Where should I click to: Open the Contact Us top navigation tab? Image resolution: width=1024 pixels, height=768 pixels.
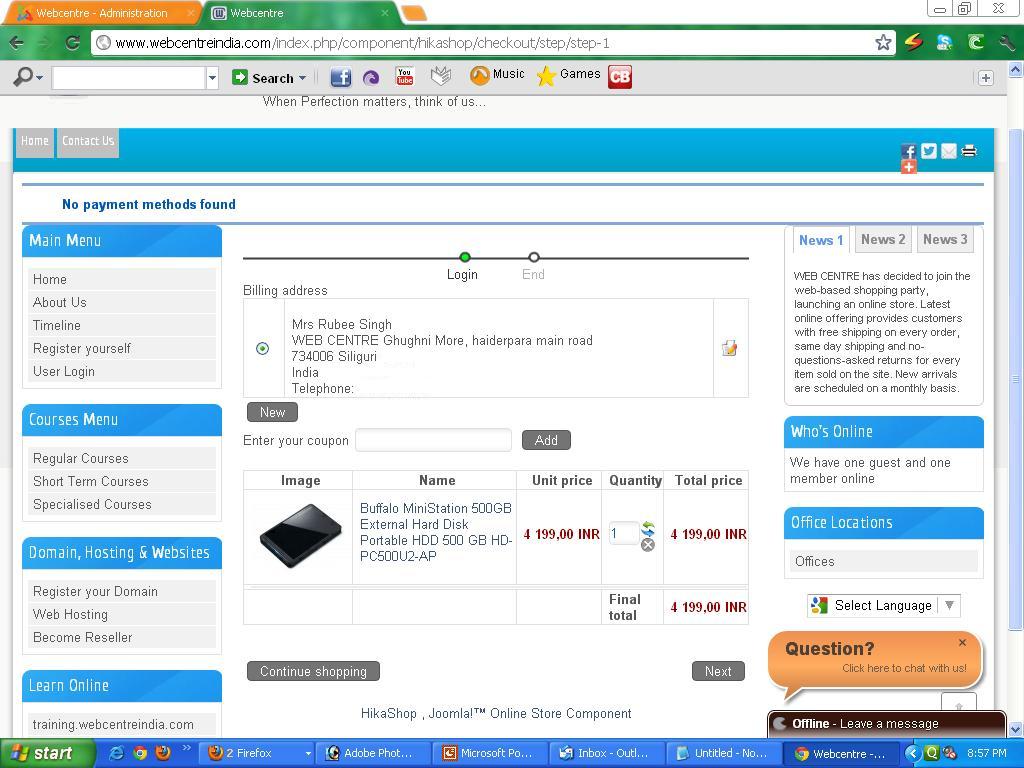click(88, 142)
